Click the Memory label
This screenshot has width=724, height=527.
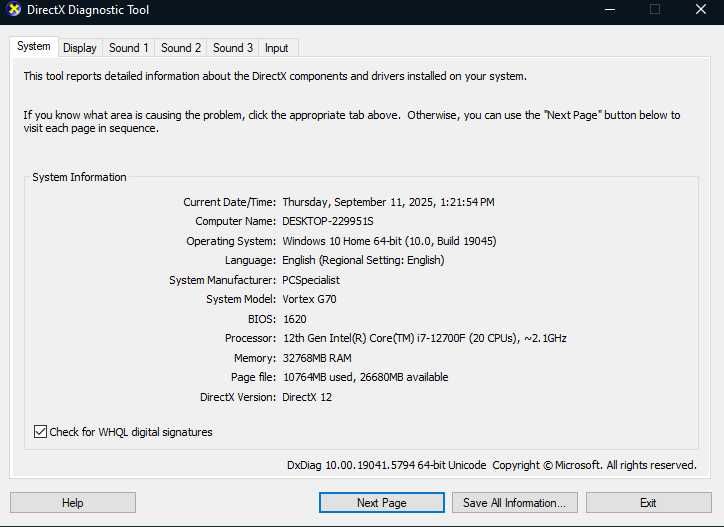tap(255, 358)
